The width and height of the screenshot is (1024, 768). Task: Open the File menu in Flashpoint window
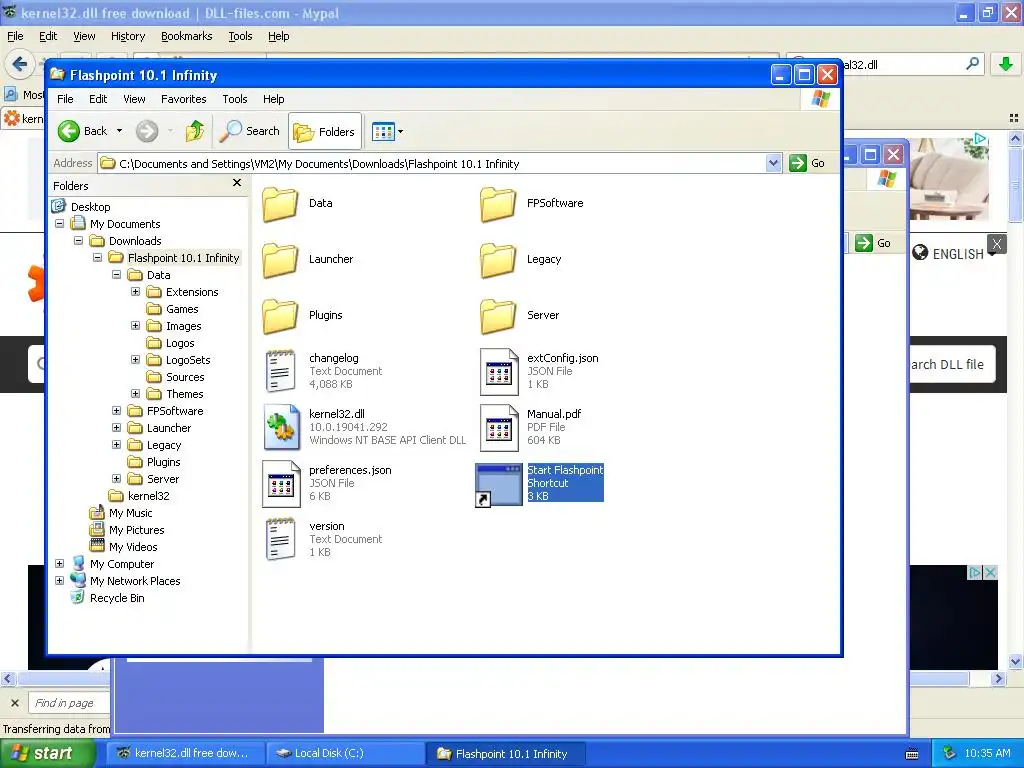[65, 99]
